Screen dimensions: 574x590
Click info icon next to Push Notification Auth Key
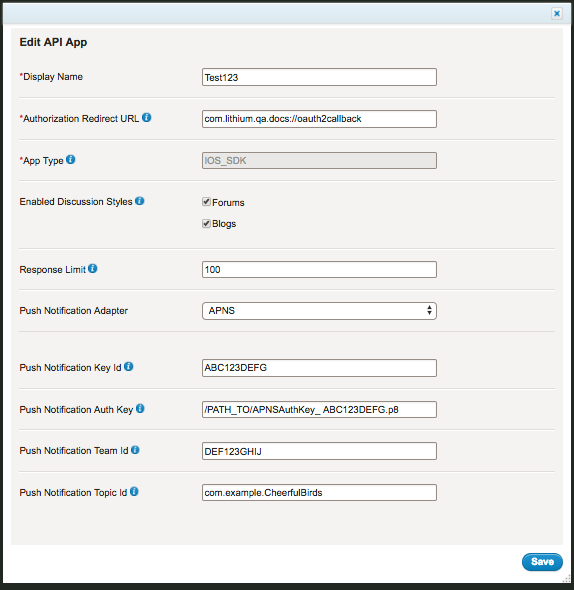coord(140,408)
